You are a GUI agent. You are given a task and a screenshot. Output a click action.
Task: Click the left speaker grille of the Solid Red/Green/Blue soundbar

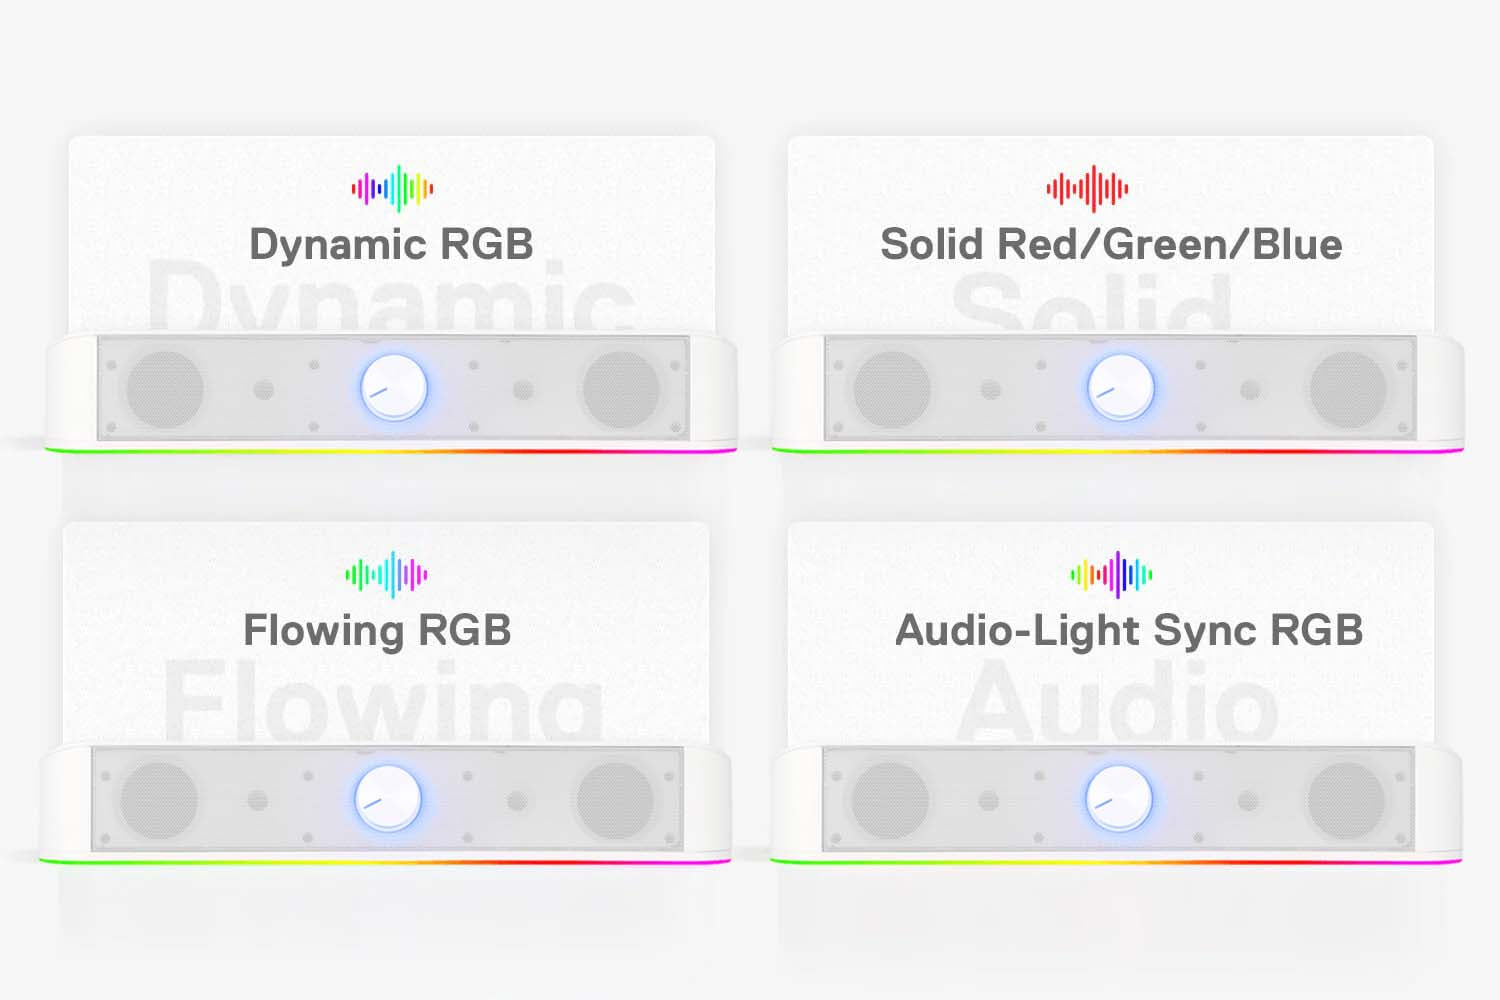[x=891, y=388]
